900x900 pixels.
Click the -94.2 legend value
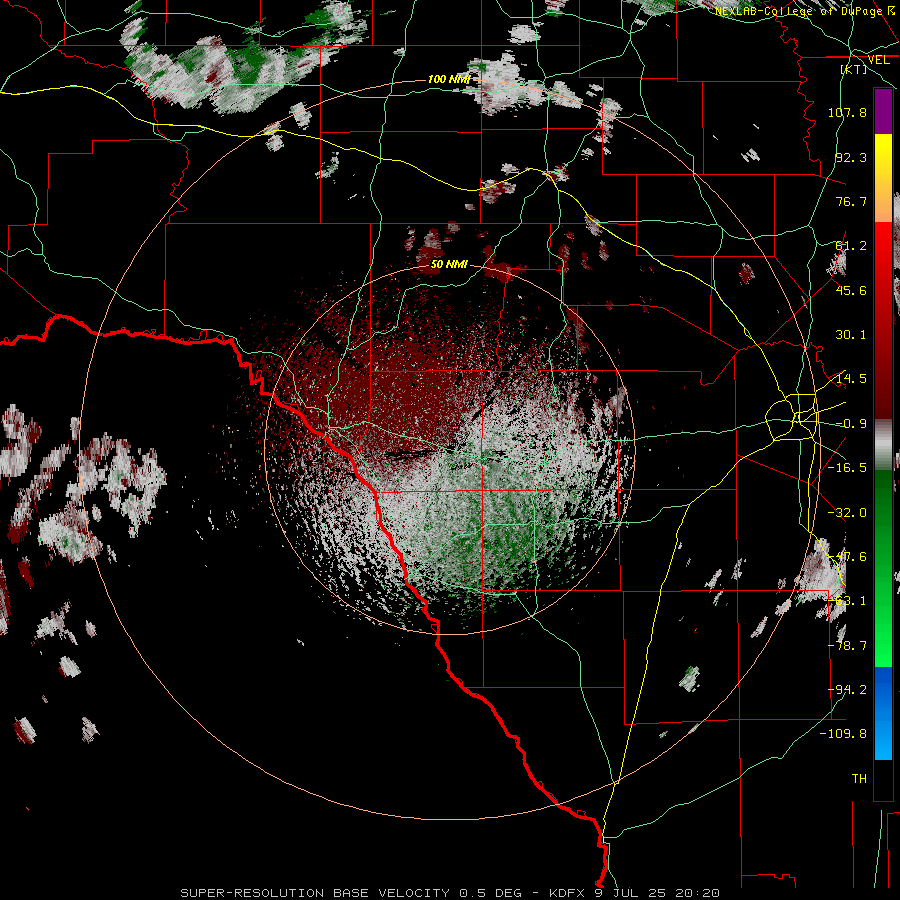(x=847, y=690)
